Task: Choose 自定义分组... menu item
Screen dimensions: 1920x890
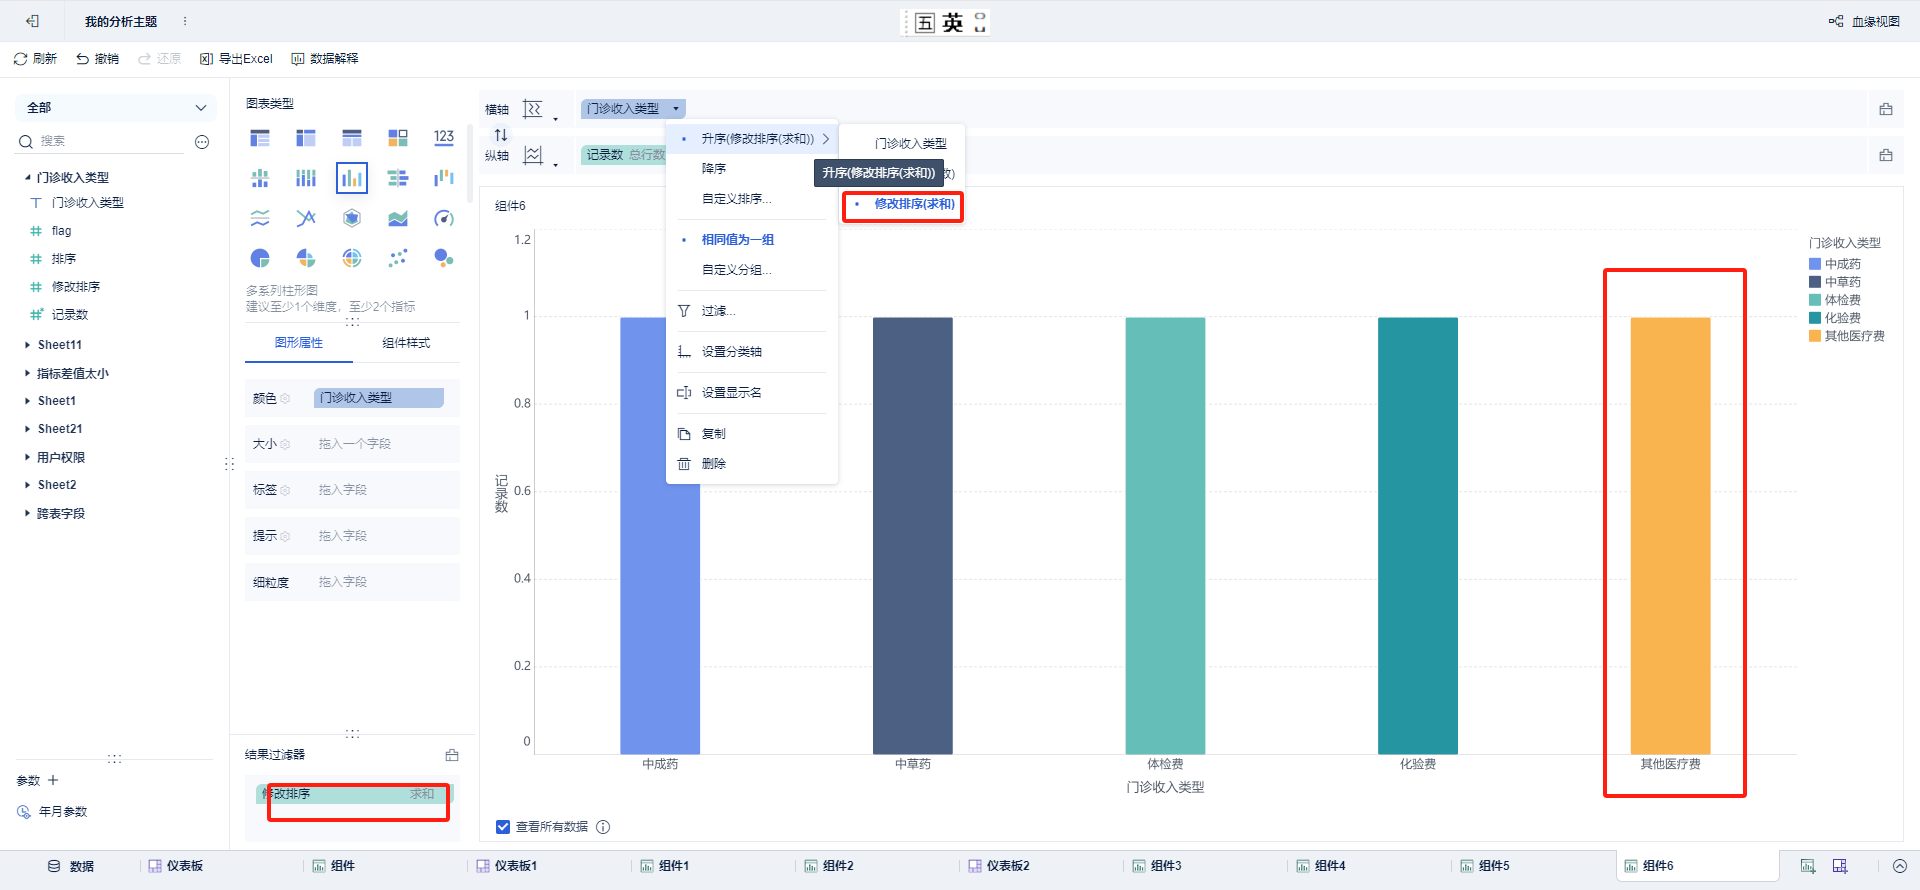Action: pos(752,270)
